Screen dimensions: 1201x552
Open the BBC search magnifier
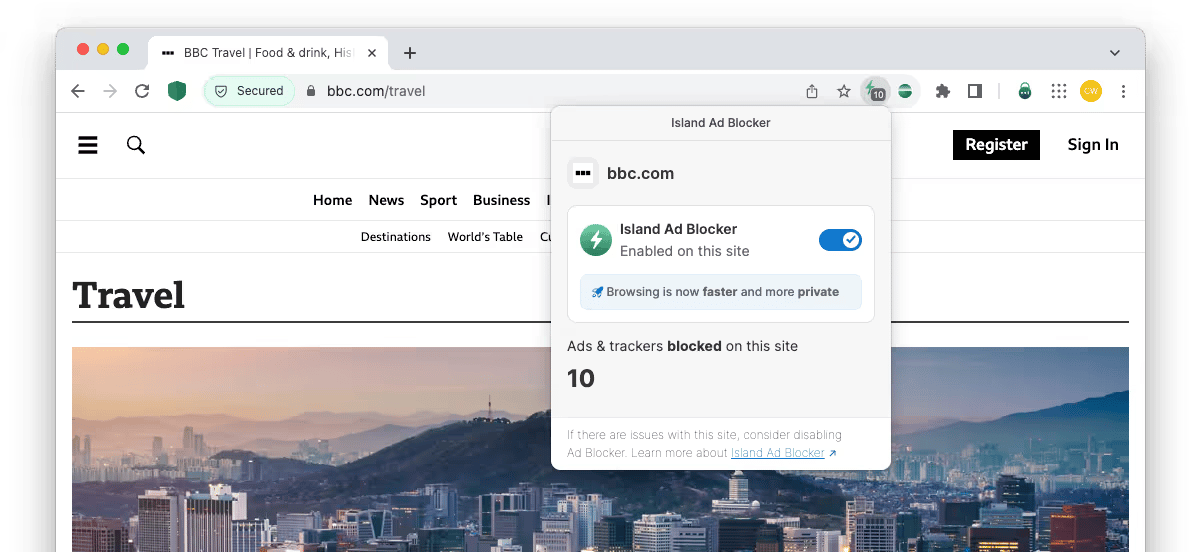coord(136,145)
